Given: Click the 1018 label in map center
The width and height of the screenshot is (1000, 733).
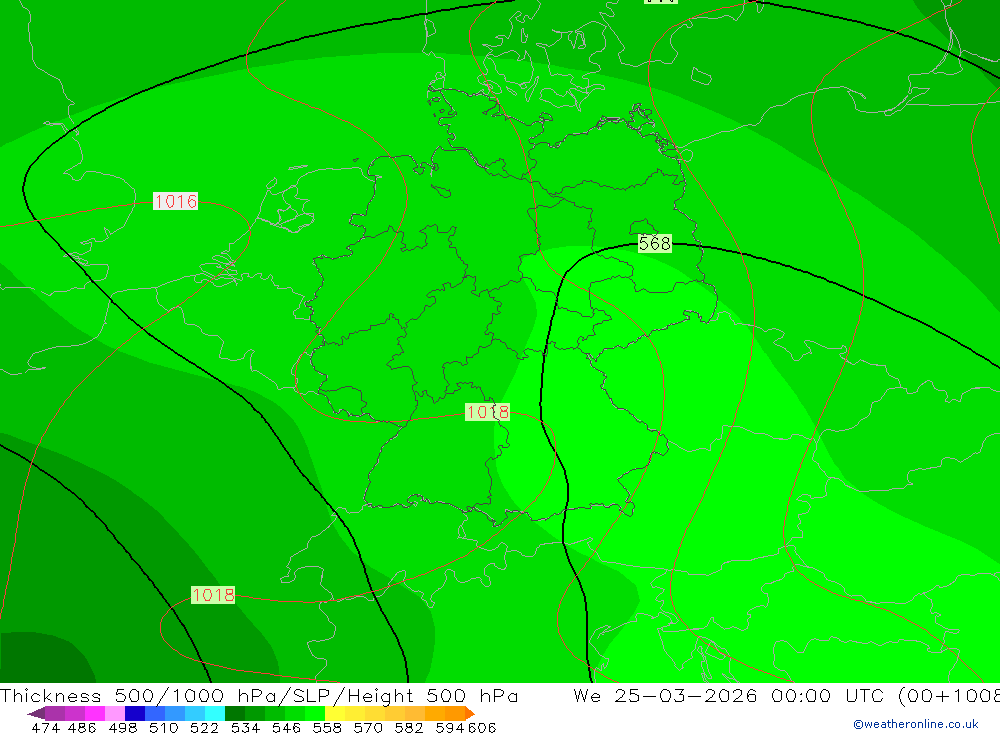Looking at the screenshot, I should (x=487, y=412).
